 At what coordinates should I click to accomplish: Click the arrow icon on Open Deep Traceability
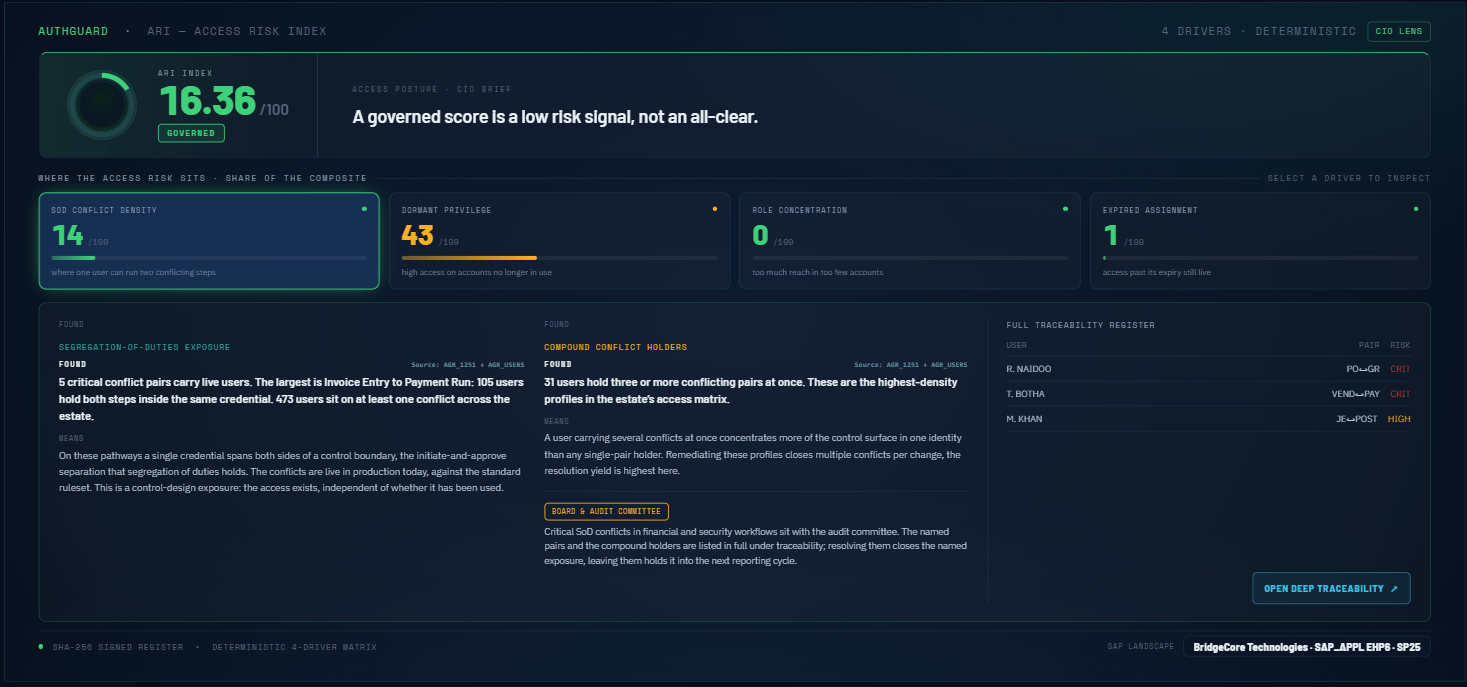[1394, 589]
